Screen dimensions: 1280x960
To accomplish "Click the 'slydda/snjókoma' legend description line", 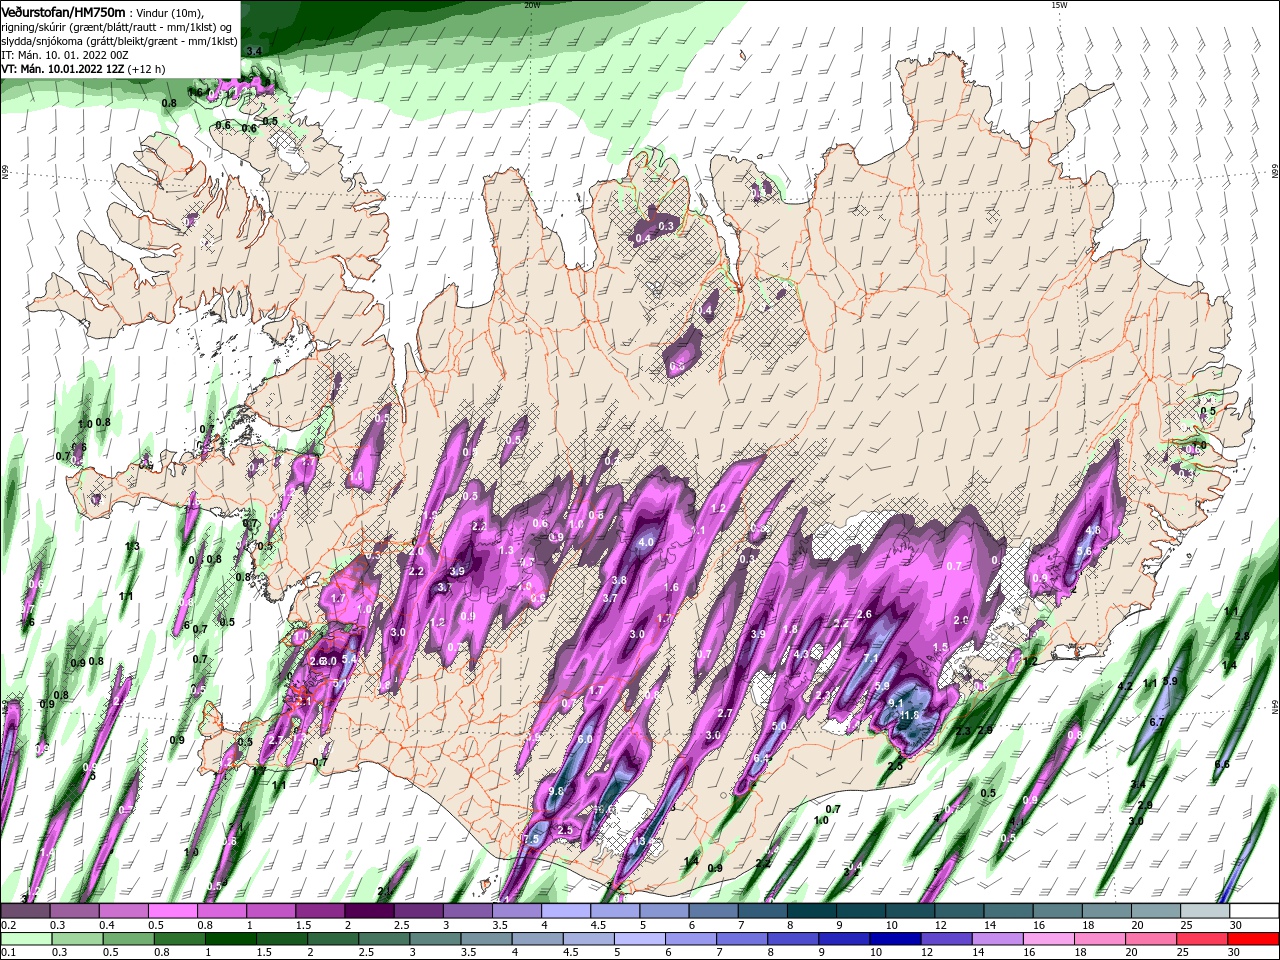I will 119,40.
